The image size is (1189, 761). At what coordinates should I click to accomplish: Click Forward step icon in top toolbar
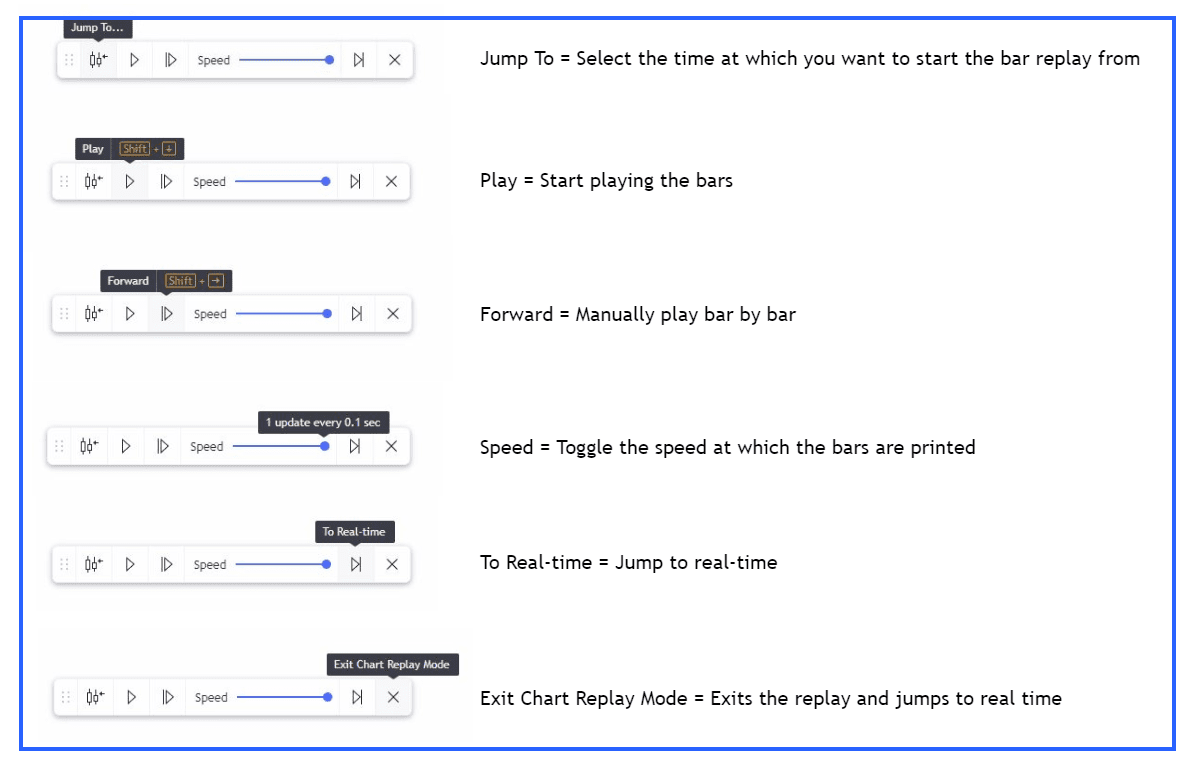(171, 60)
